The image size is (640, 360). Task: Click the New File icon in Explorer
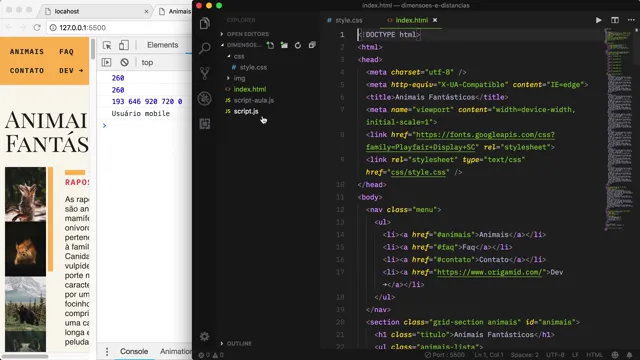click(x=270, y=45)
